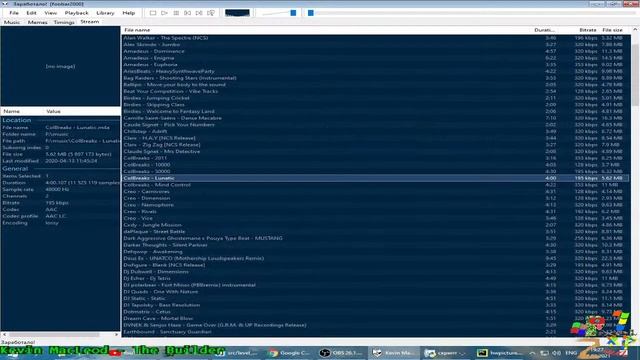Image resolution: width=640 pixels, height=360 pixels.
Task: Select track Birdies - Skipping Class
Action: point(376,104)
